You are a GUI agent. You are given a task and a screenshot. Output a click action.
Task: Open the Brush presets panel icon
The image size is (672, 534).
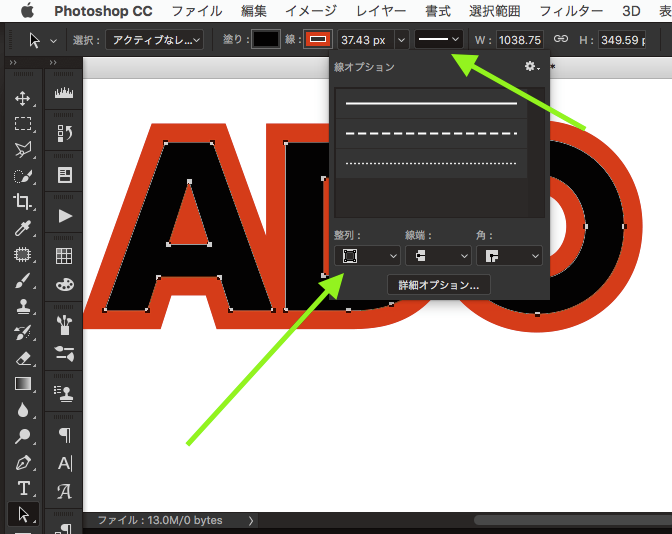click(64, 325)
